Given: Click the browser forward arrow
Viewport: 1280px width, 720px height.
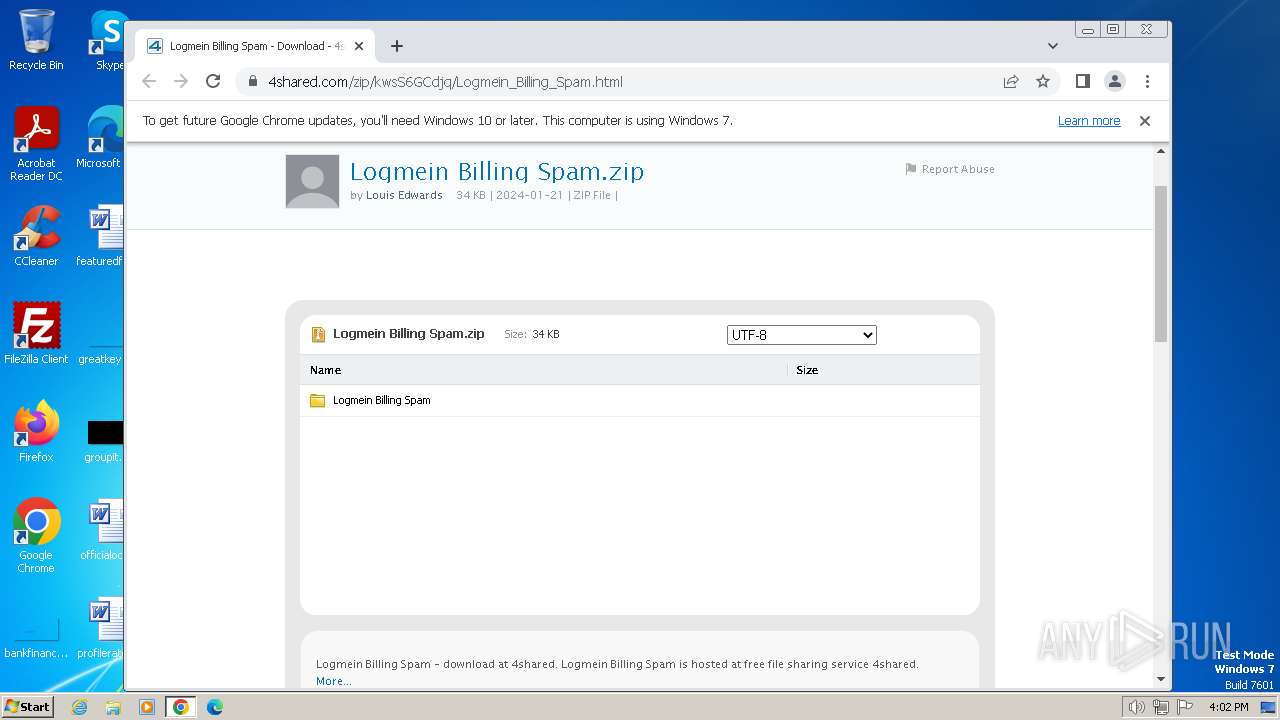Looking at the screenshot, I should (x=181, y=82).
